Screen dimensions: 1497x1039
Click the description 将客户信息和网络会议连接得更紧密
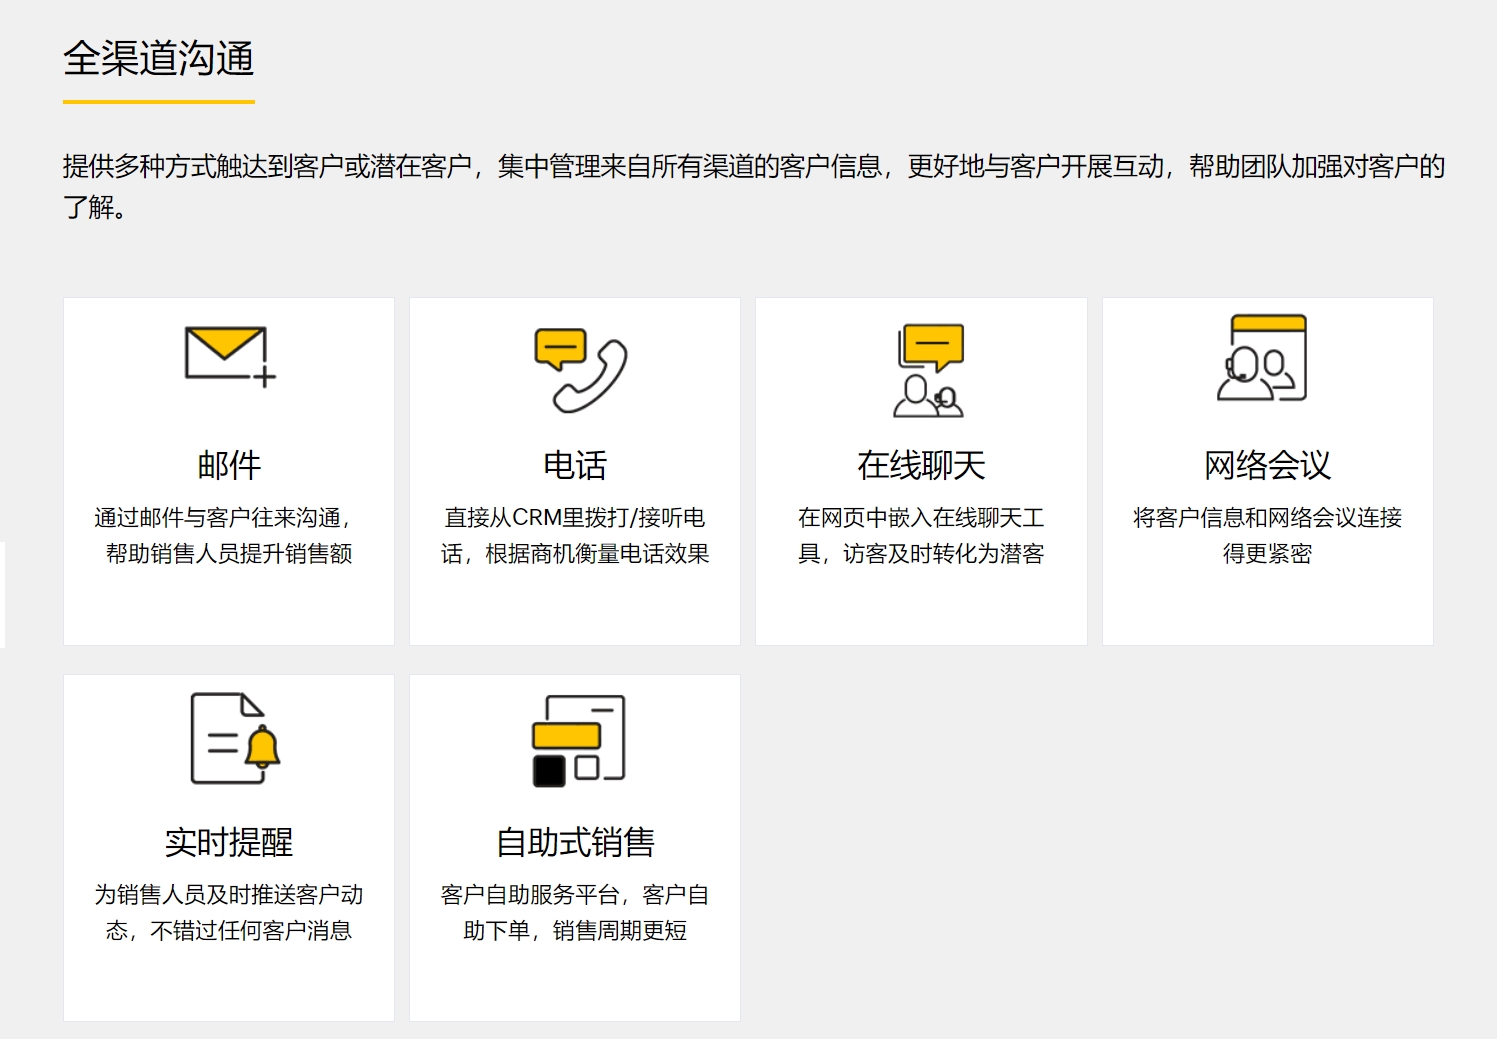tap(1267, 535)
